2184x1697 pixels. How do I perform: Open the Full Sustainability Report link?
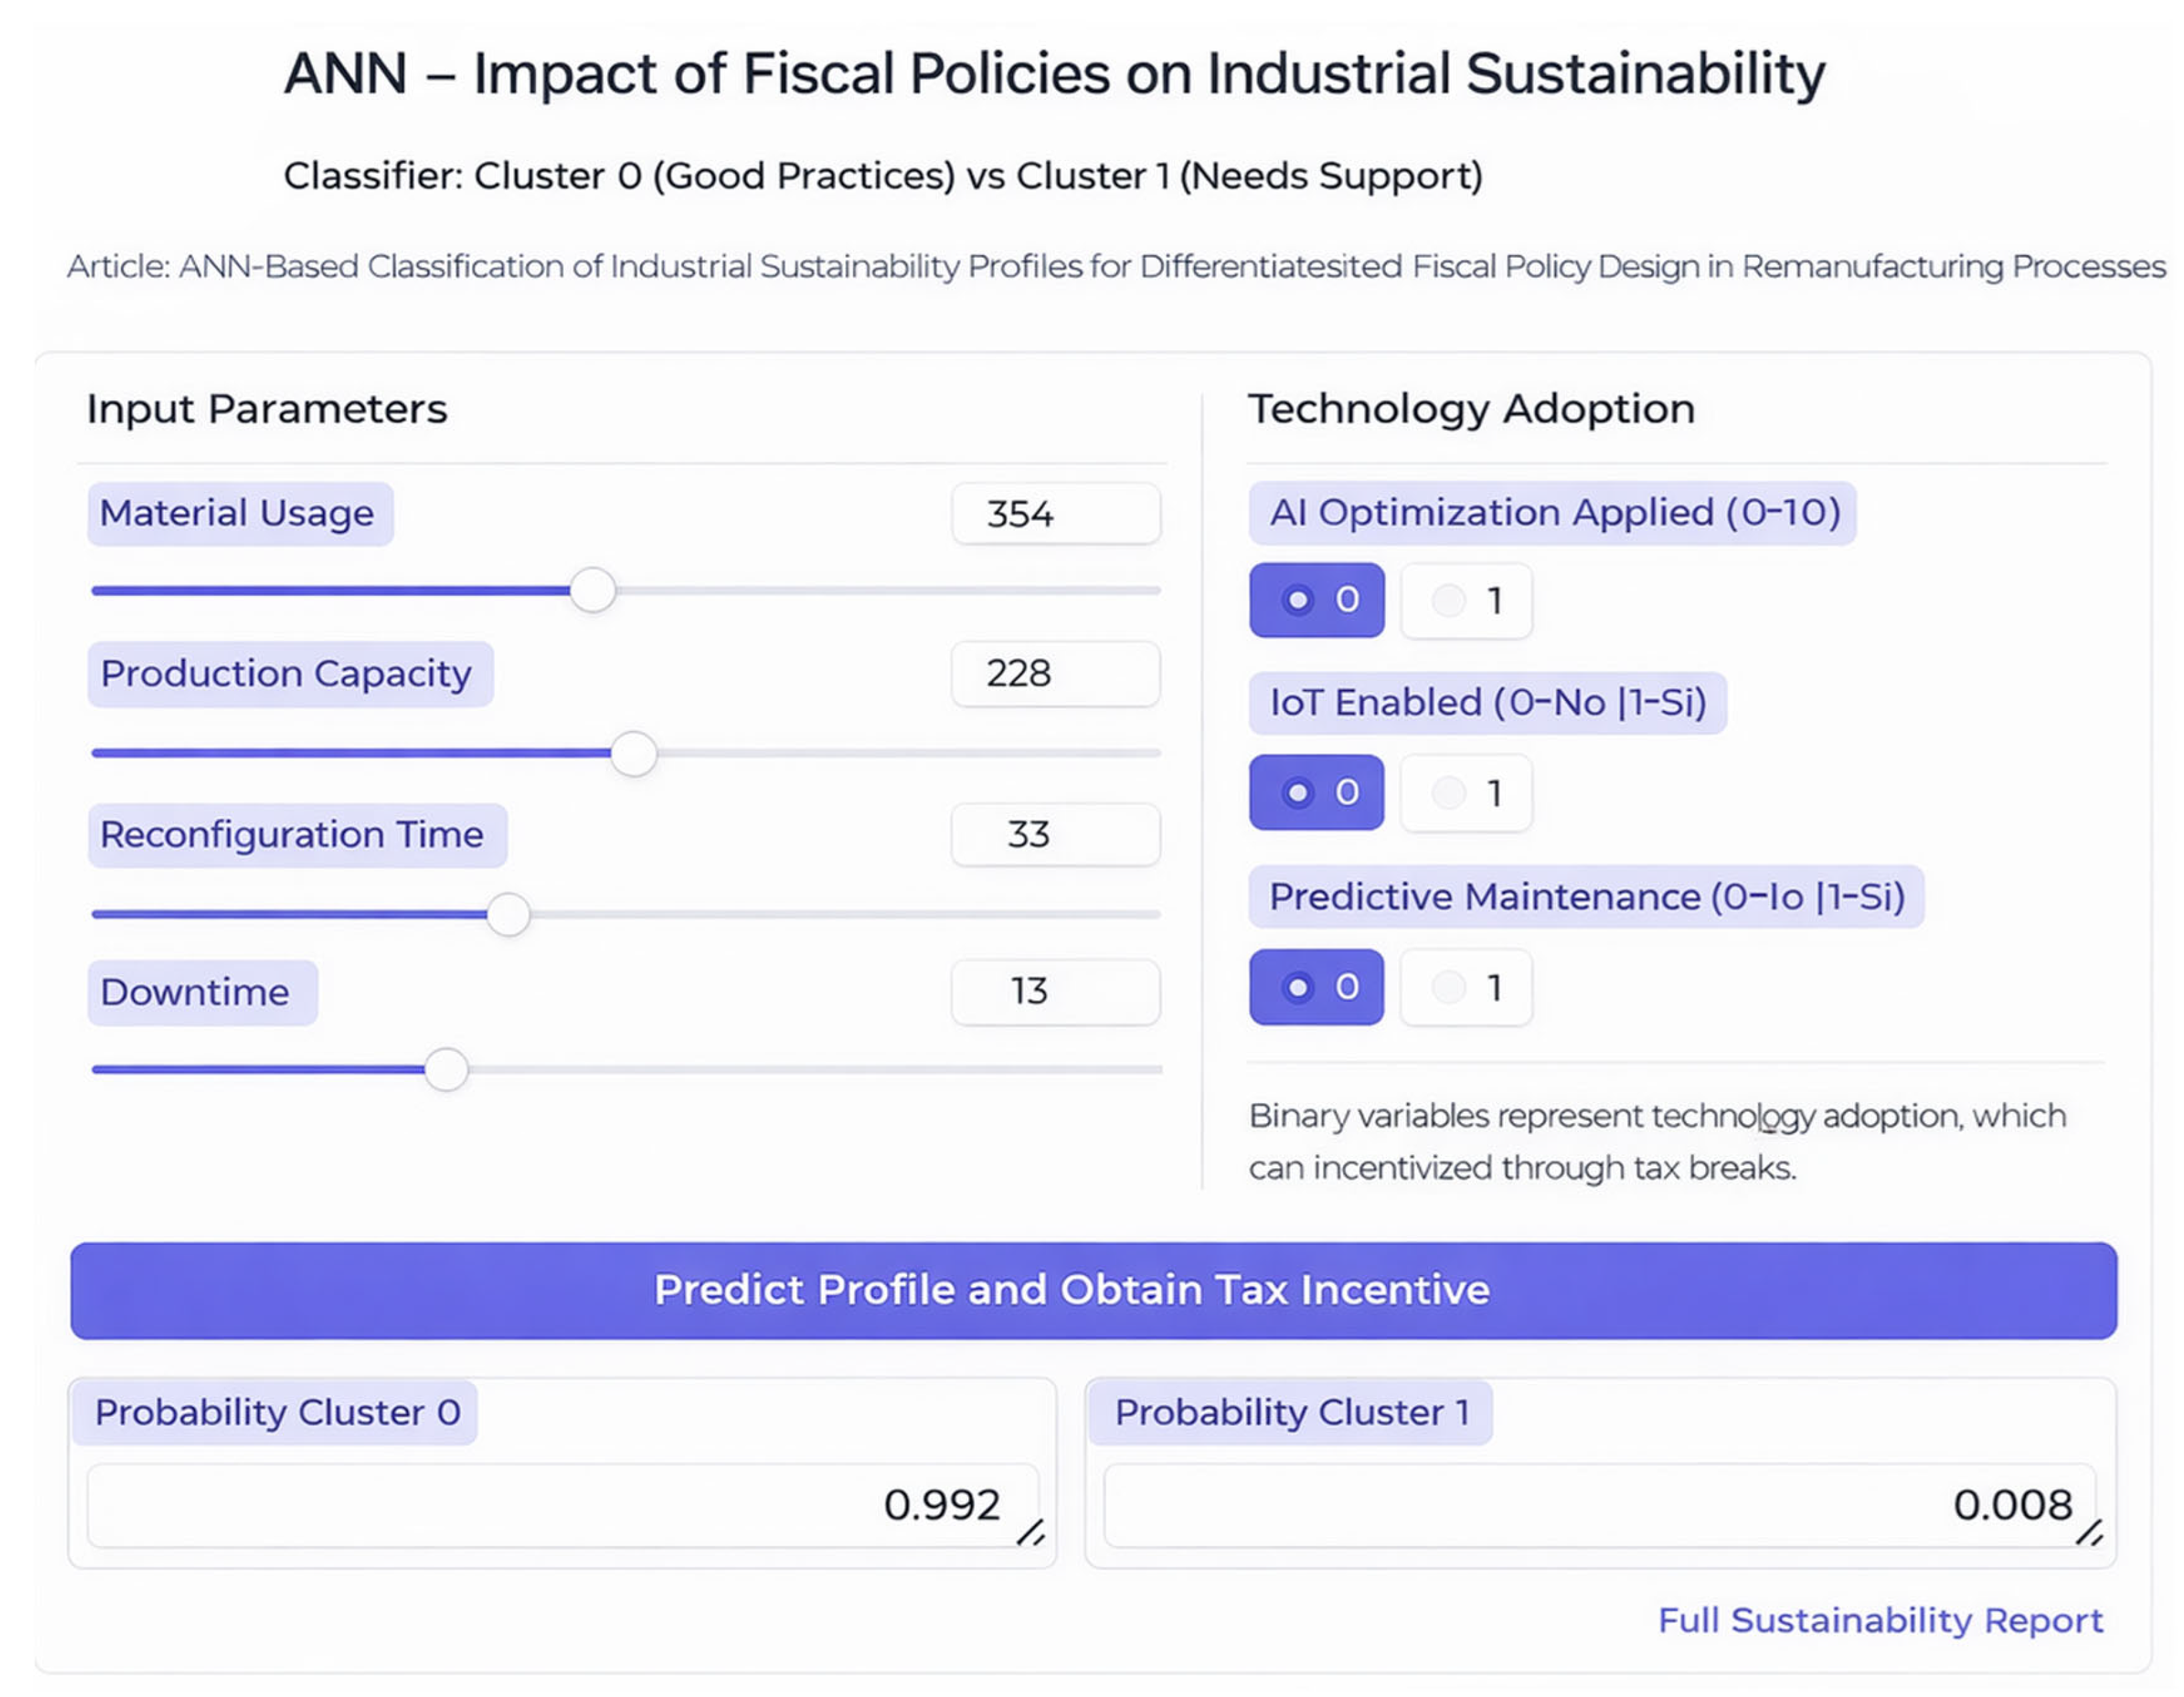pos(1880,1620)
